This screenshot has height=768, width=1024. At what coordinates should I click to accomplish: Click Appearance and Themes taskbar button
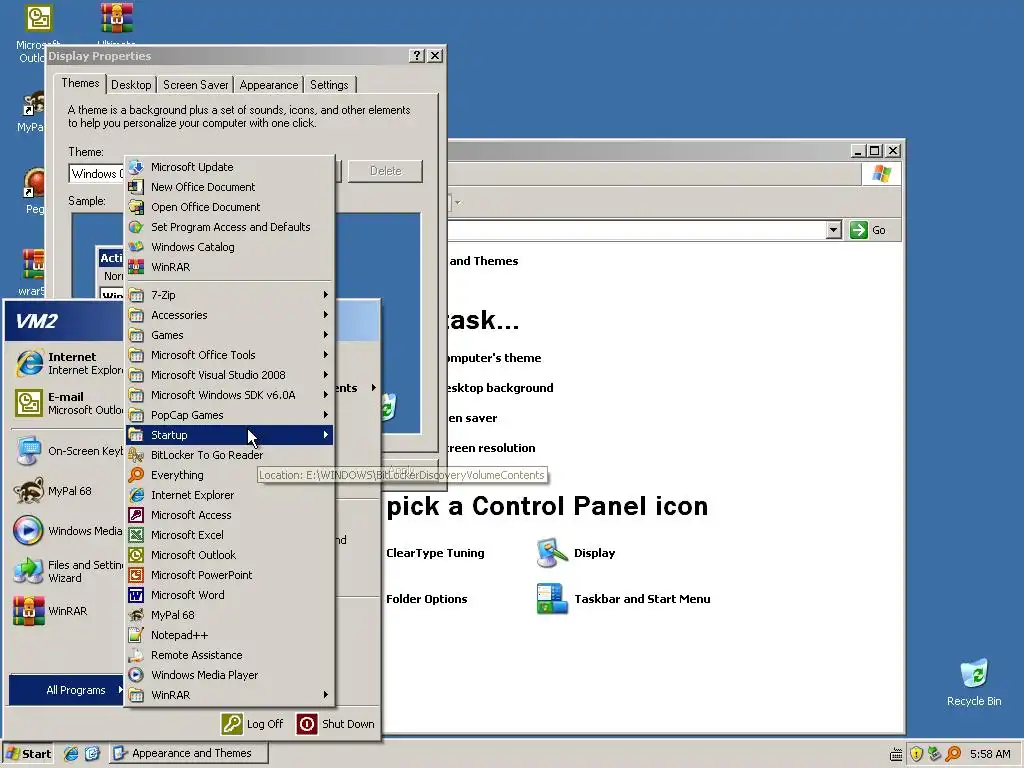click(x=188, y=754)
